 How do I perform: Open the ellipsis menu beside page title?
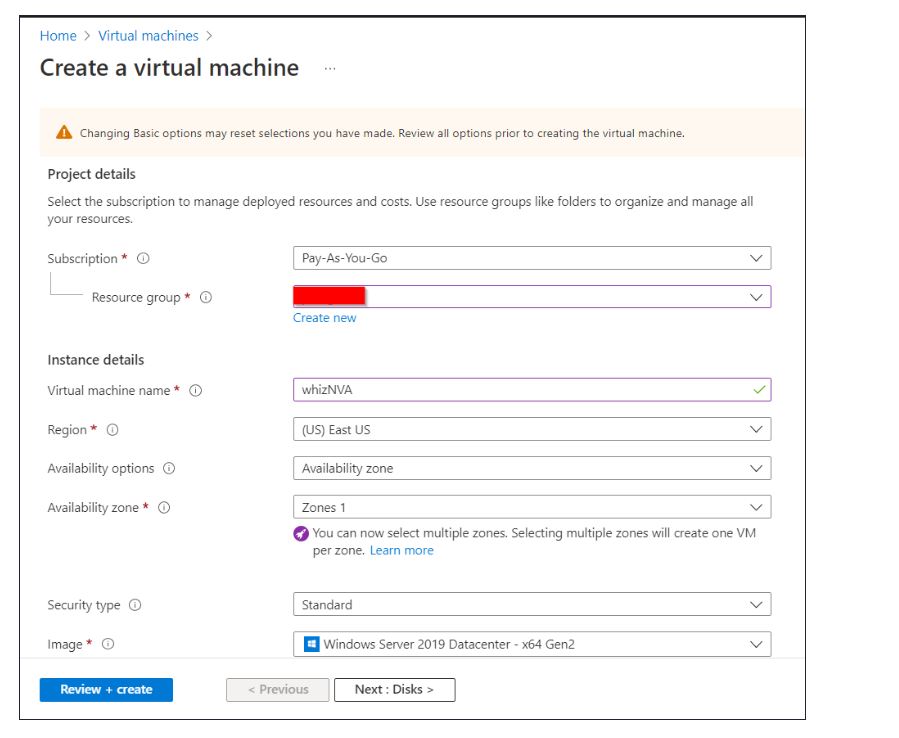(x=330, y=68)
